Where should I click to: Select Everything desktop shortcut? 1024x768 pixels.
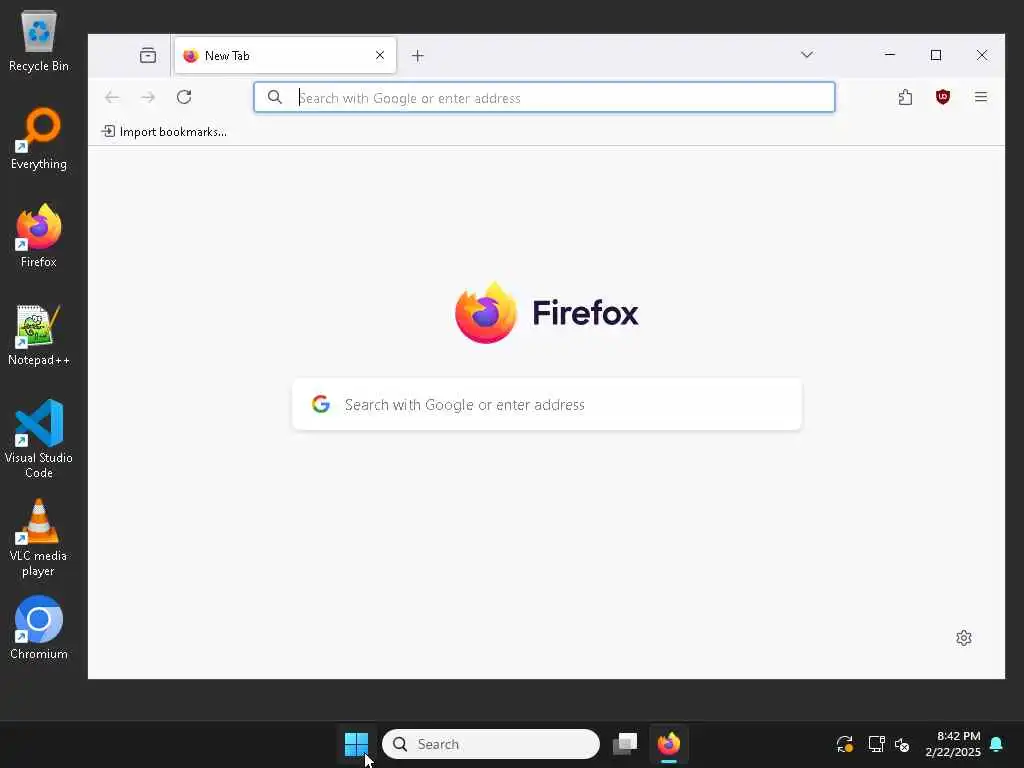pos(39,139)
